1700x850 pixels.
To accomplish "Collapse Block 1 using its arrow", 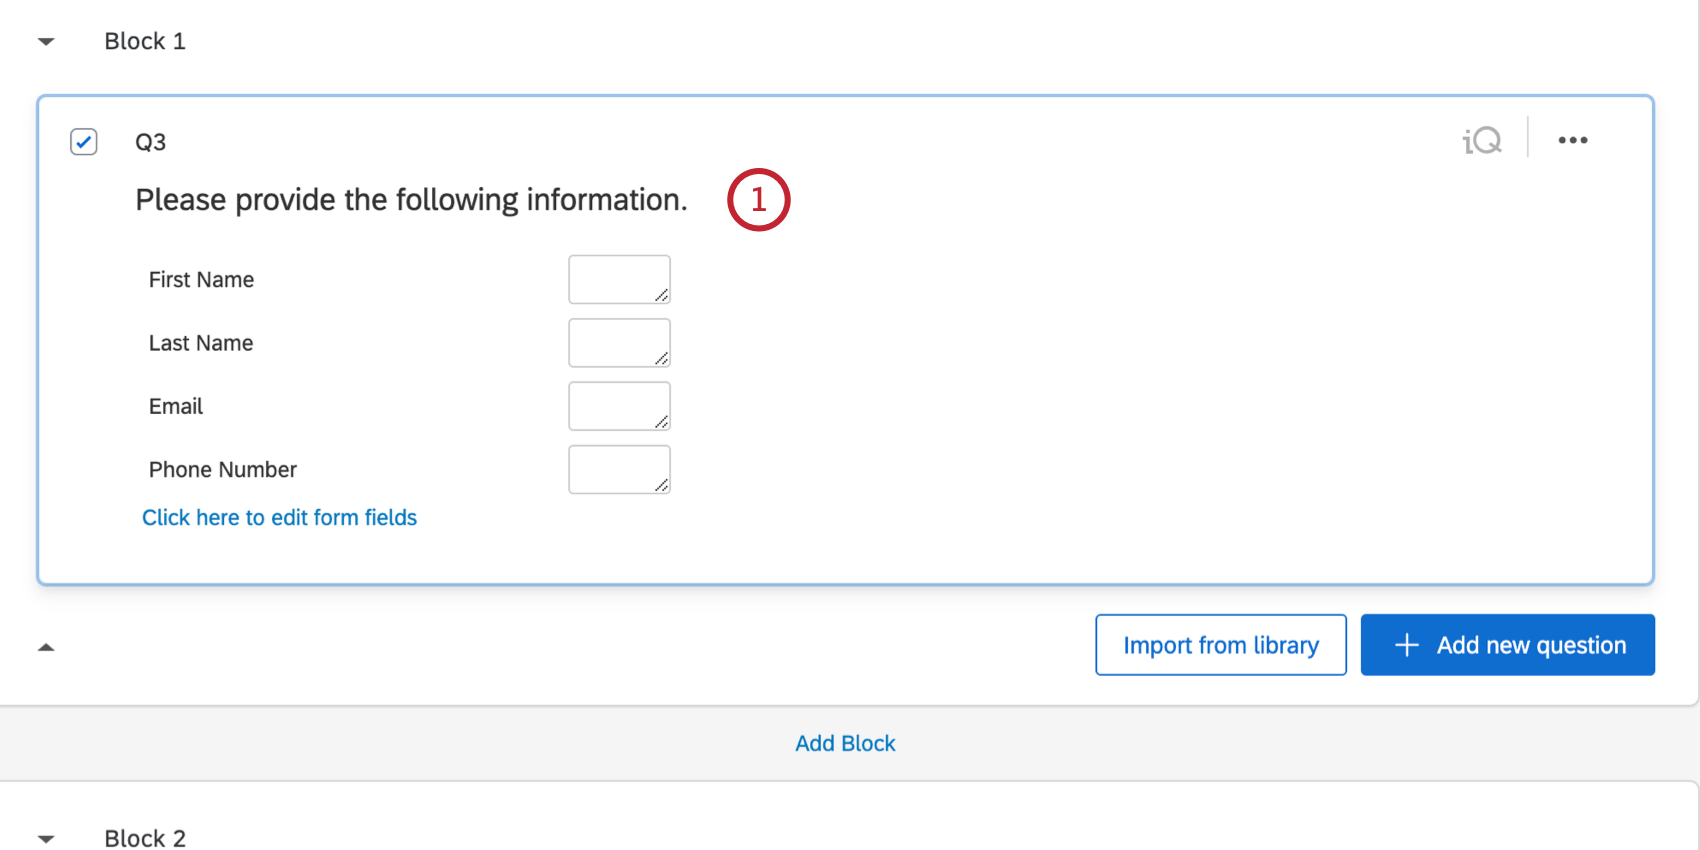I will [x=46, y=42].
